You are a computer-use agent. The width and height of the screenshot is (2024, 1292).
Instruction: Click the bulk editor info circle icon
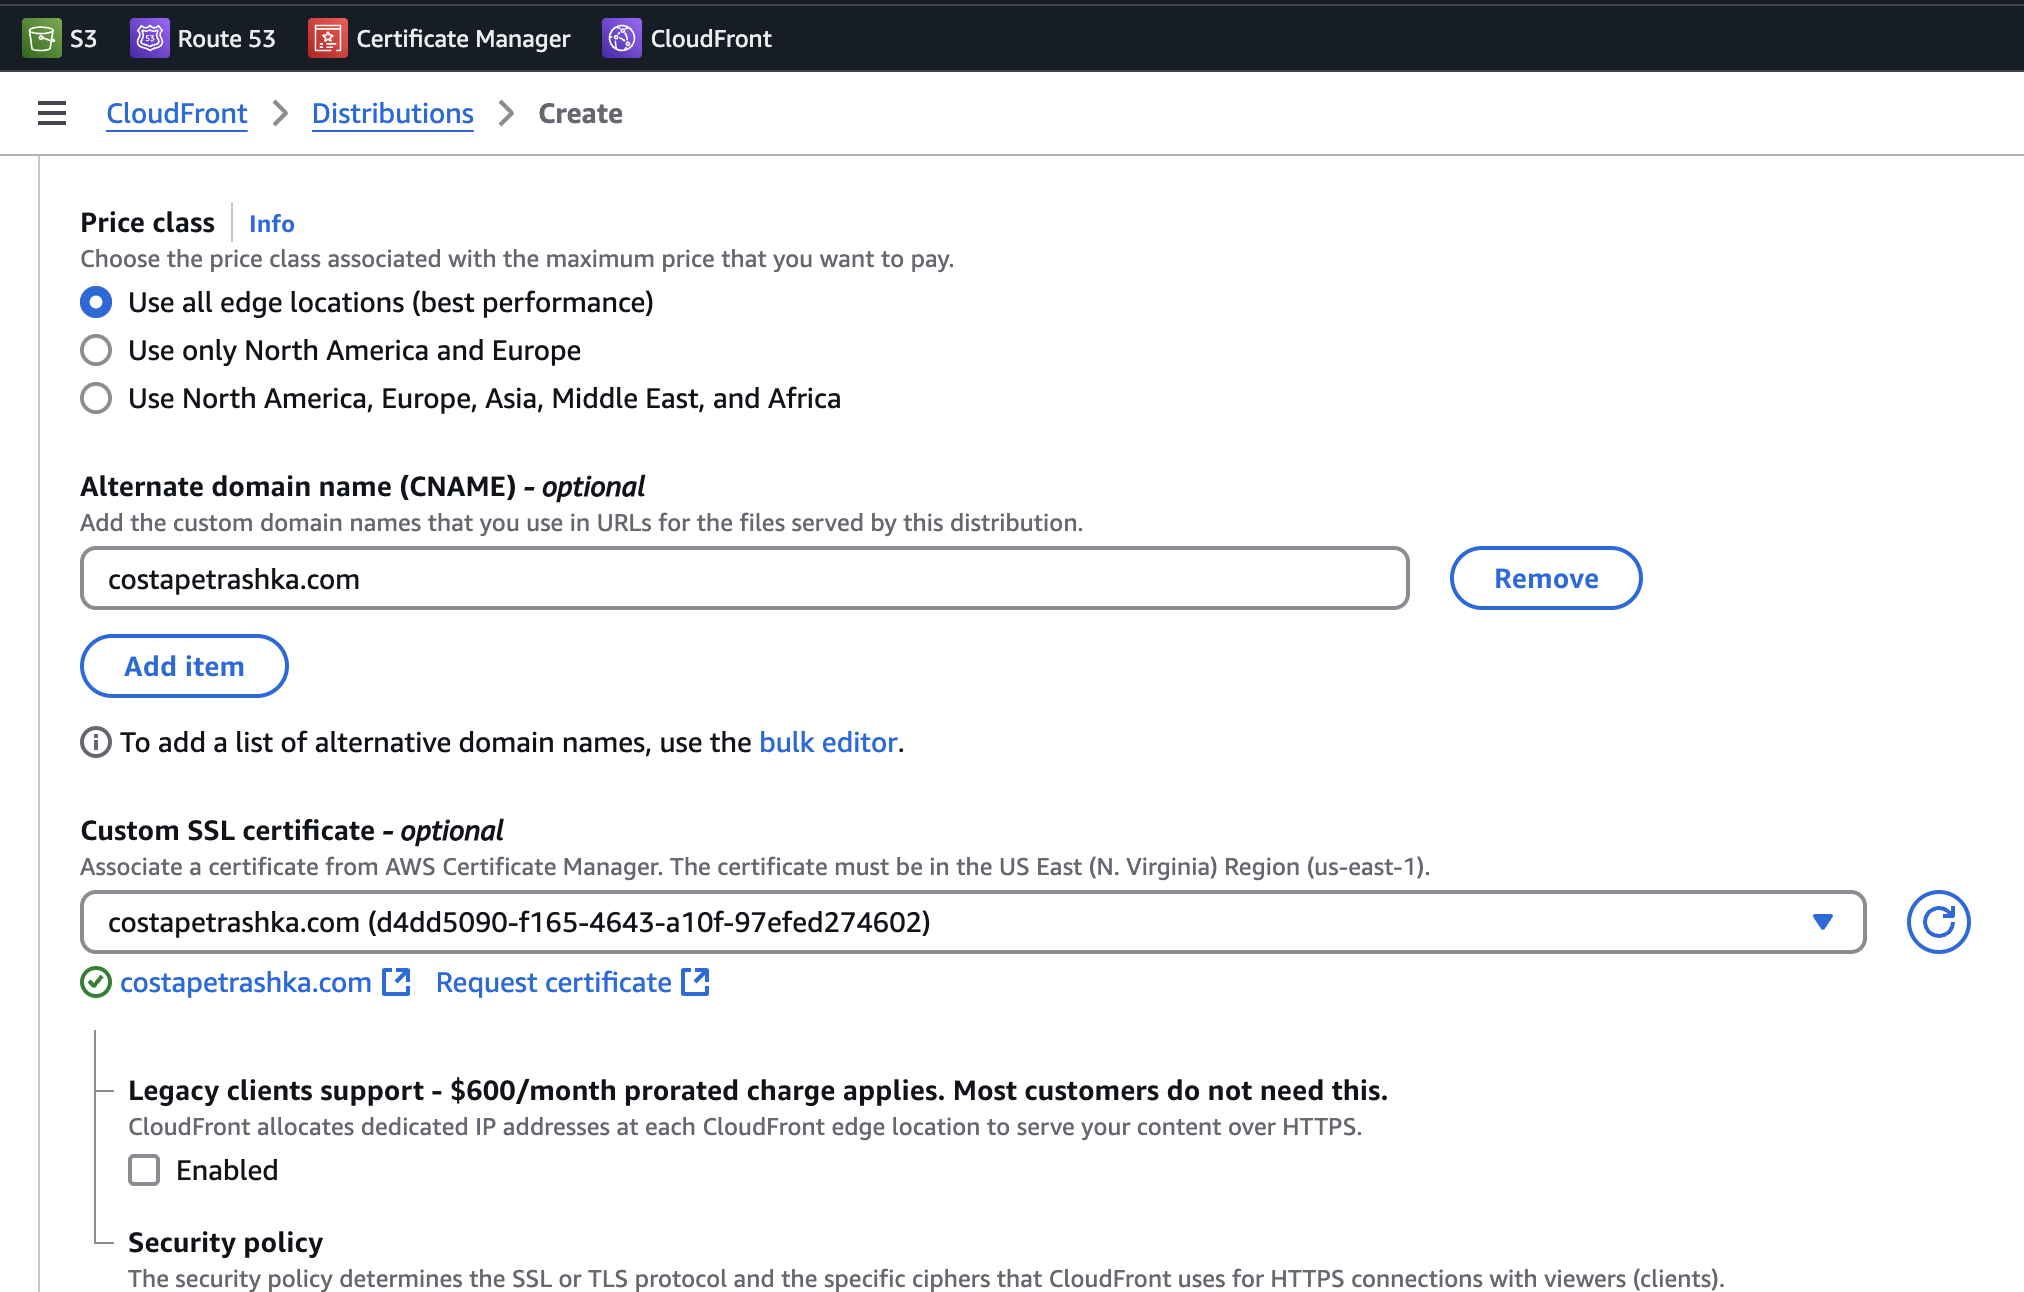[x=95, y=742]
